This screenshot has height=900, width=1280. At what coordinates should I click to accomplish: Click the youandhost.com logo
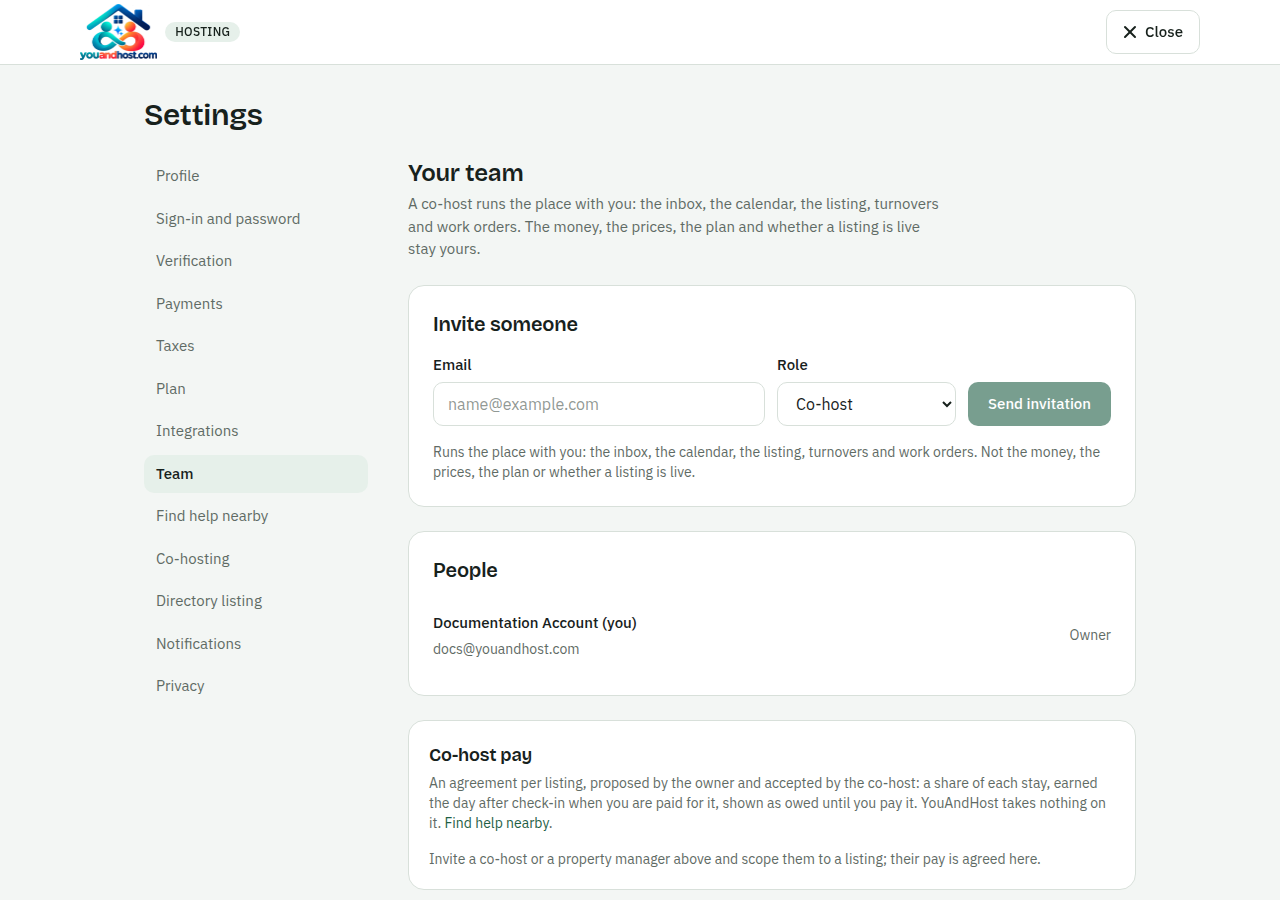pos(118,32)
